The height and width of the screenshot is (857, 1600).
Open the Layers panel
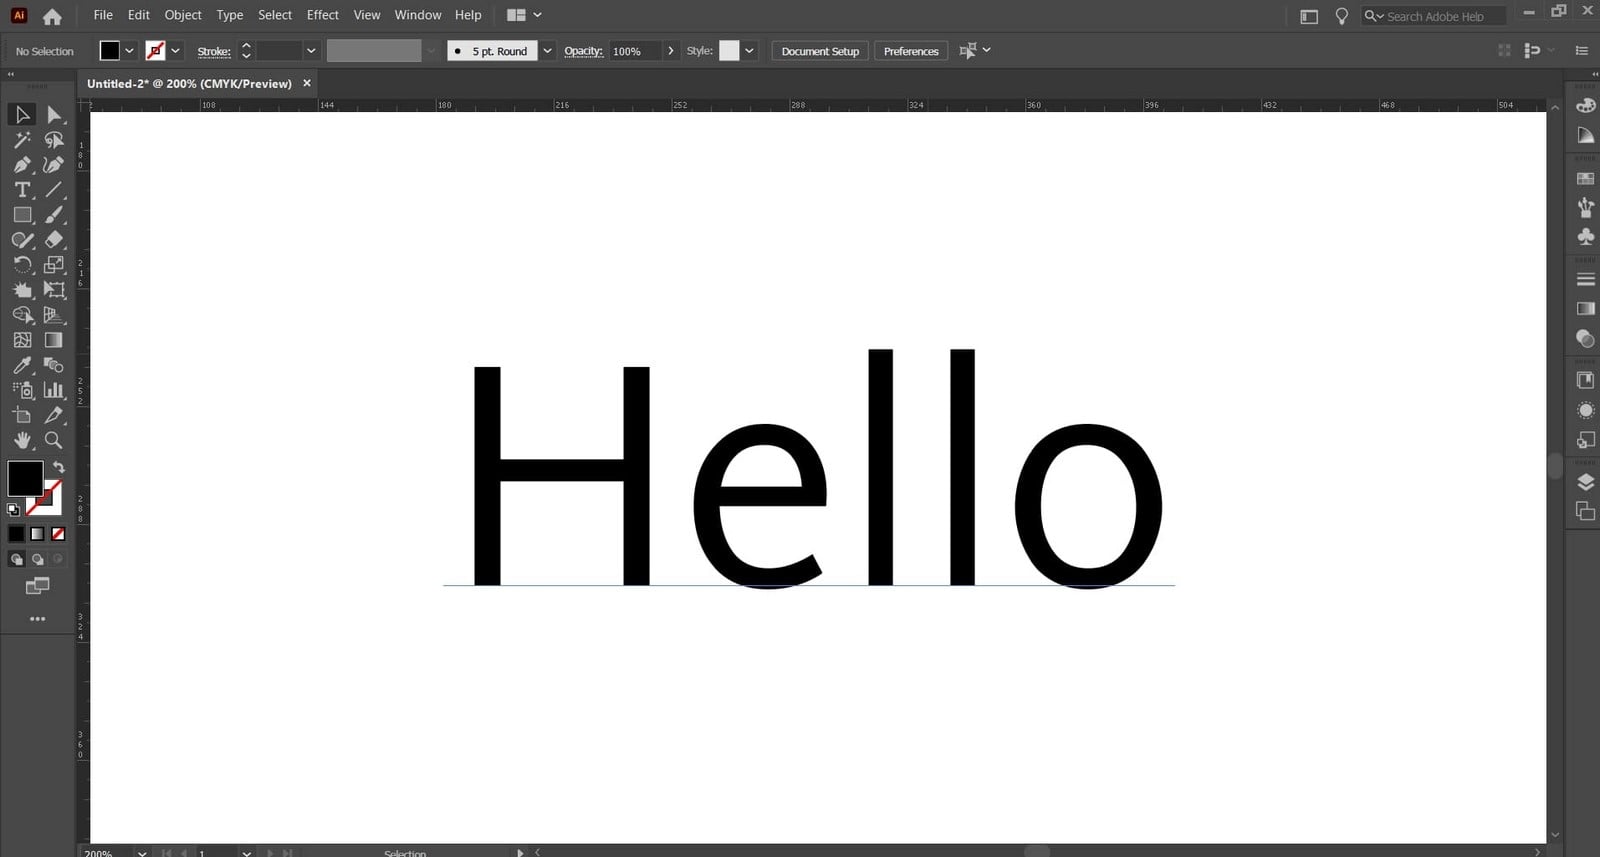coord(1585,482)
